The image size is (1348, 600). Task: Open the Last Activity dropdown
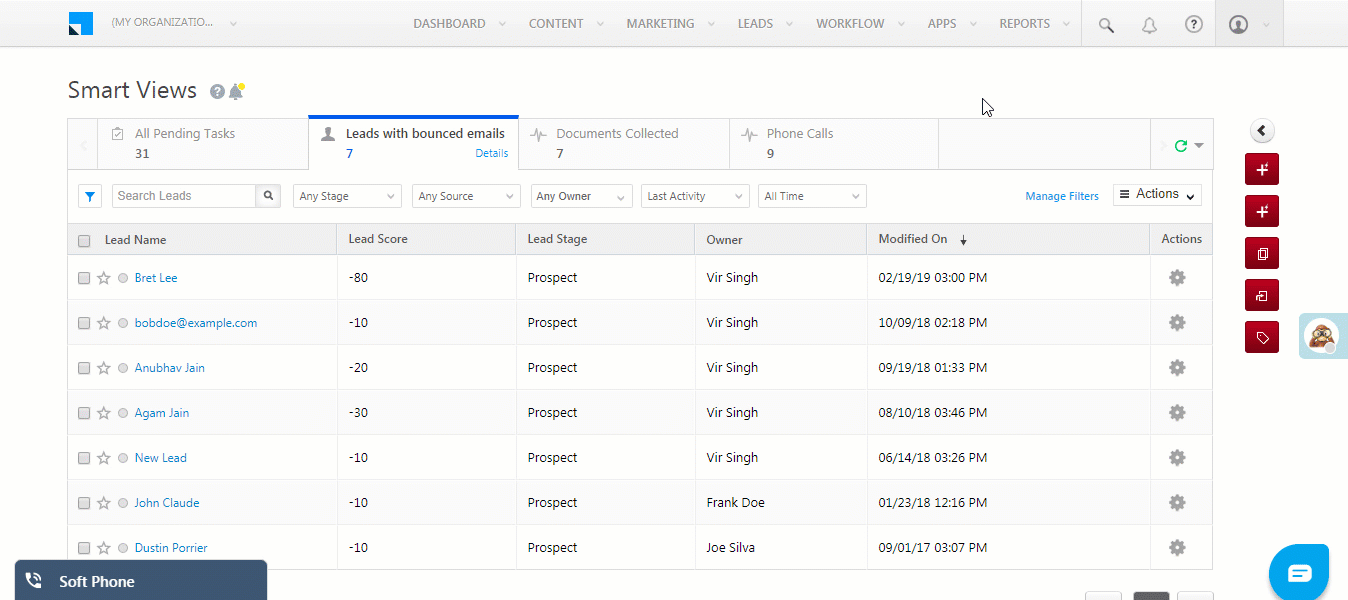coord(695,196)
